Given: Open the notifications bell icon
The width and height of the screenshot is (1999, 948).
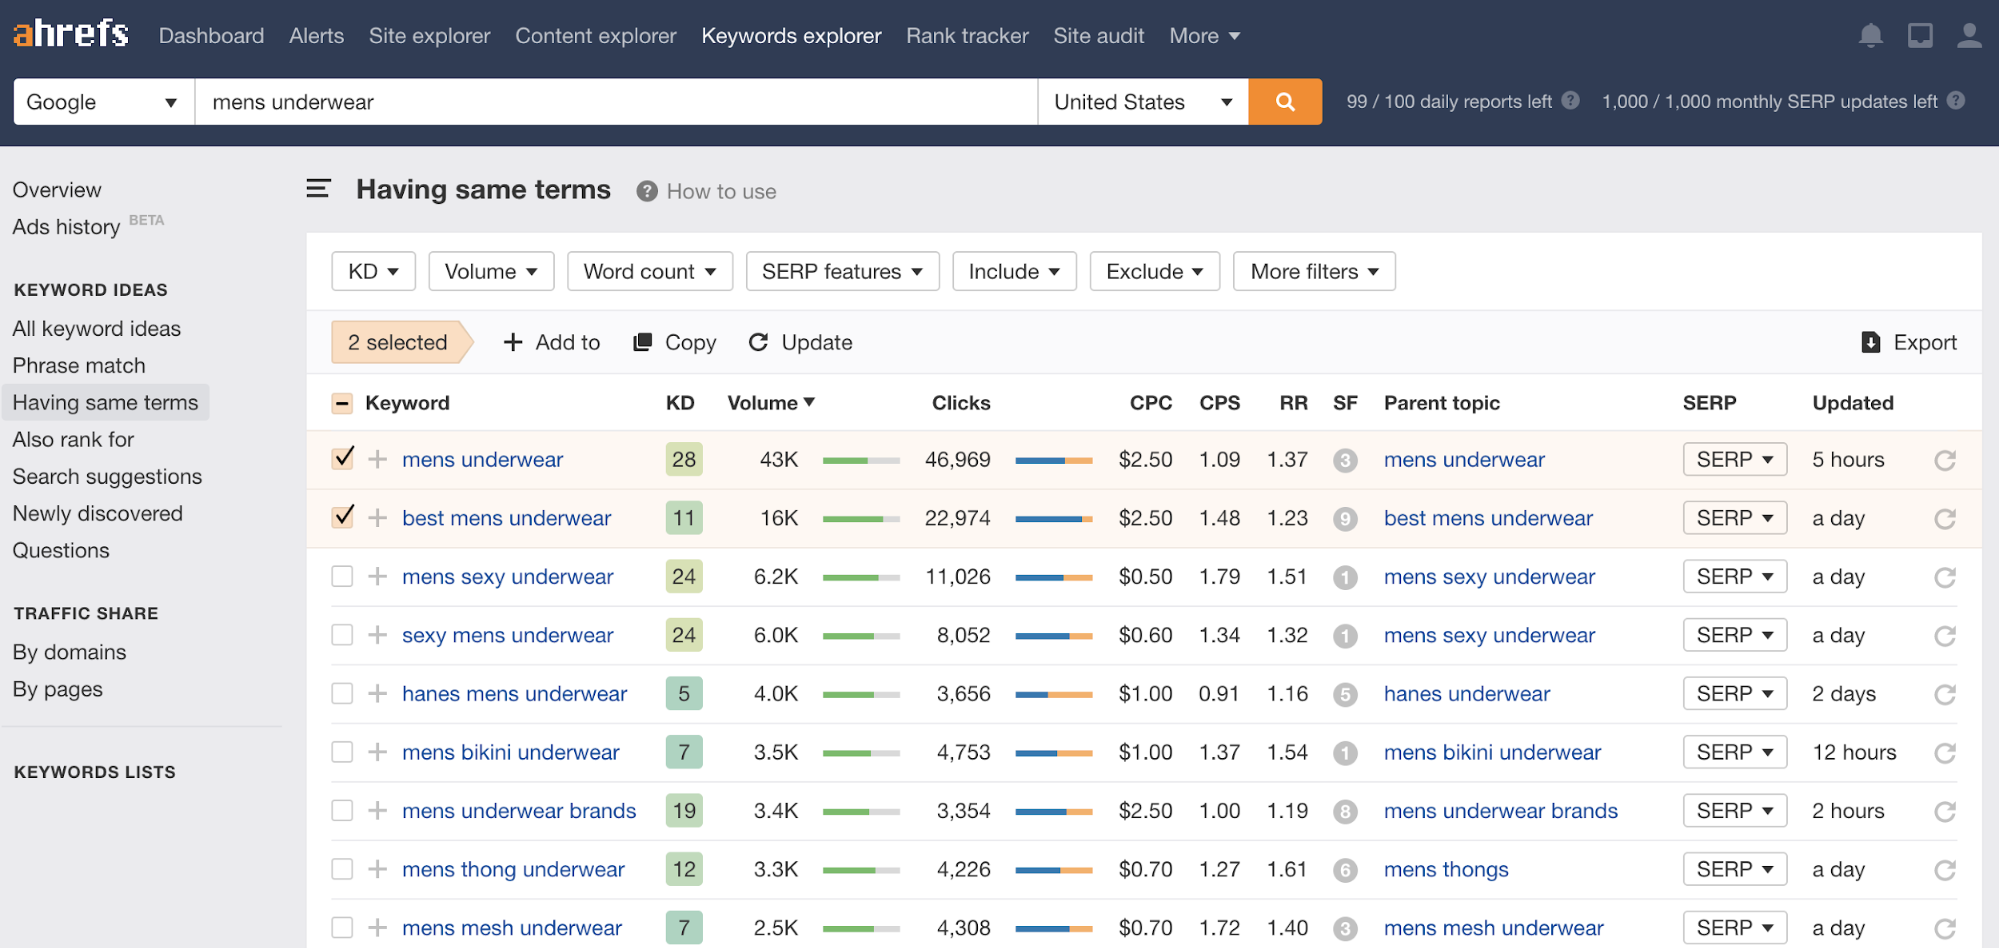Looking at the screenshot, I should [1870, 36].
